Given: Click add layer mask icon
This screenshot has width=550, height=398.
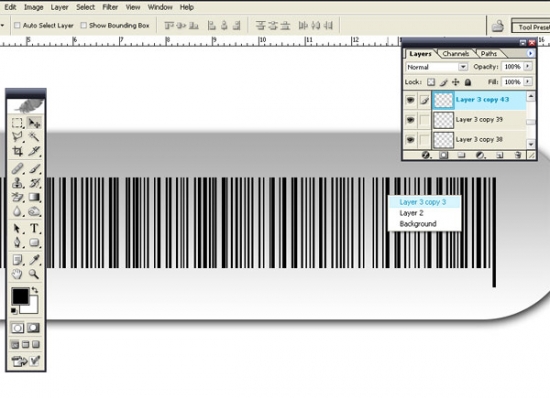Looking at the screenshot, I should pos(444,155).
